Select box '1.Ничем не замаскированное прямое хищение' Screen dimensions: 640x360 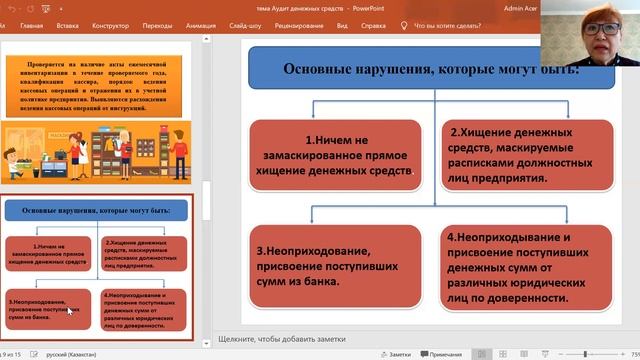click(335, 155)
